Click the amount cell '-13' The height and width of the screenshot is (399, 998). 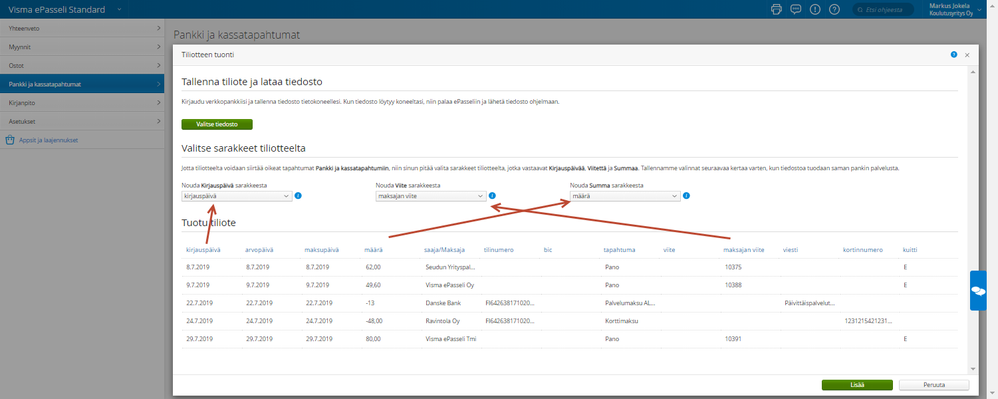point(370,303)
